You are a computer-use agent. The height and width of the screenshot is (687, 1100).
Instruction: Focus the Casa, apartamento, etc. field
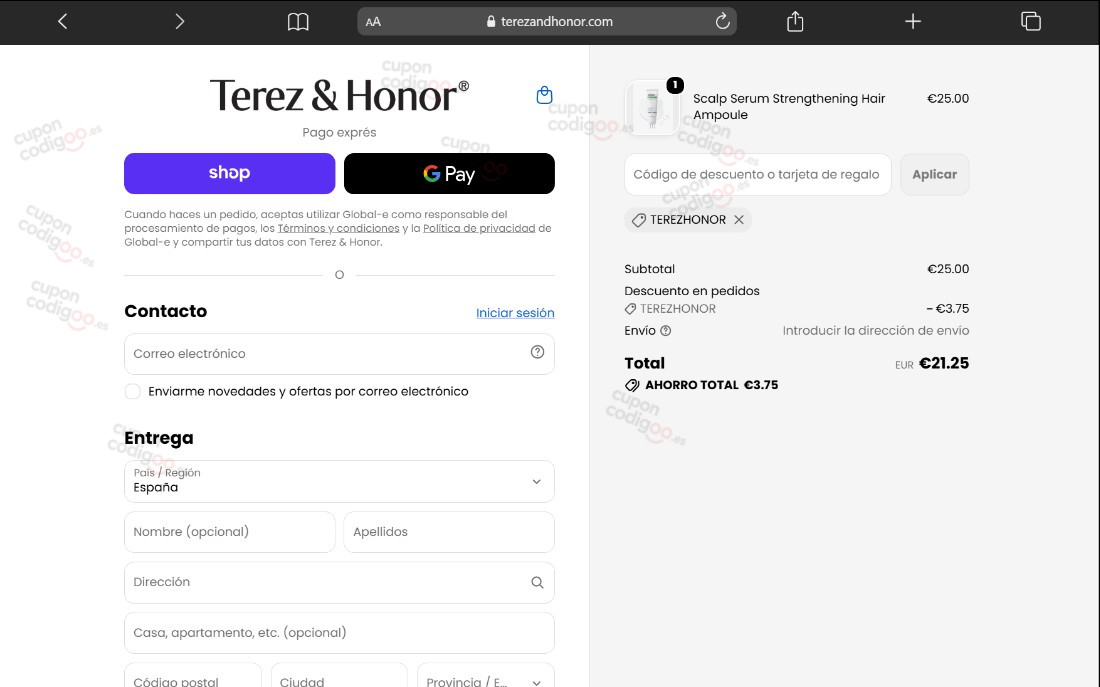click(340, 633)
